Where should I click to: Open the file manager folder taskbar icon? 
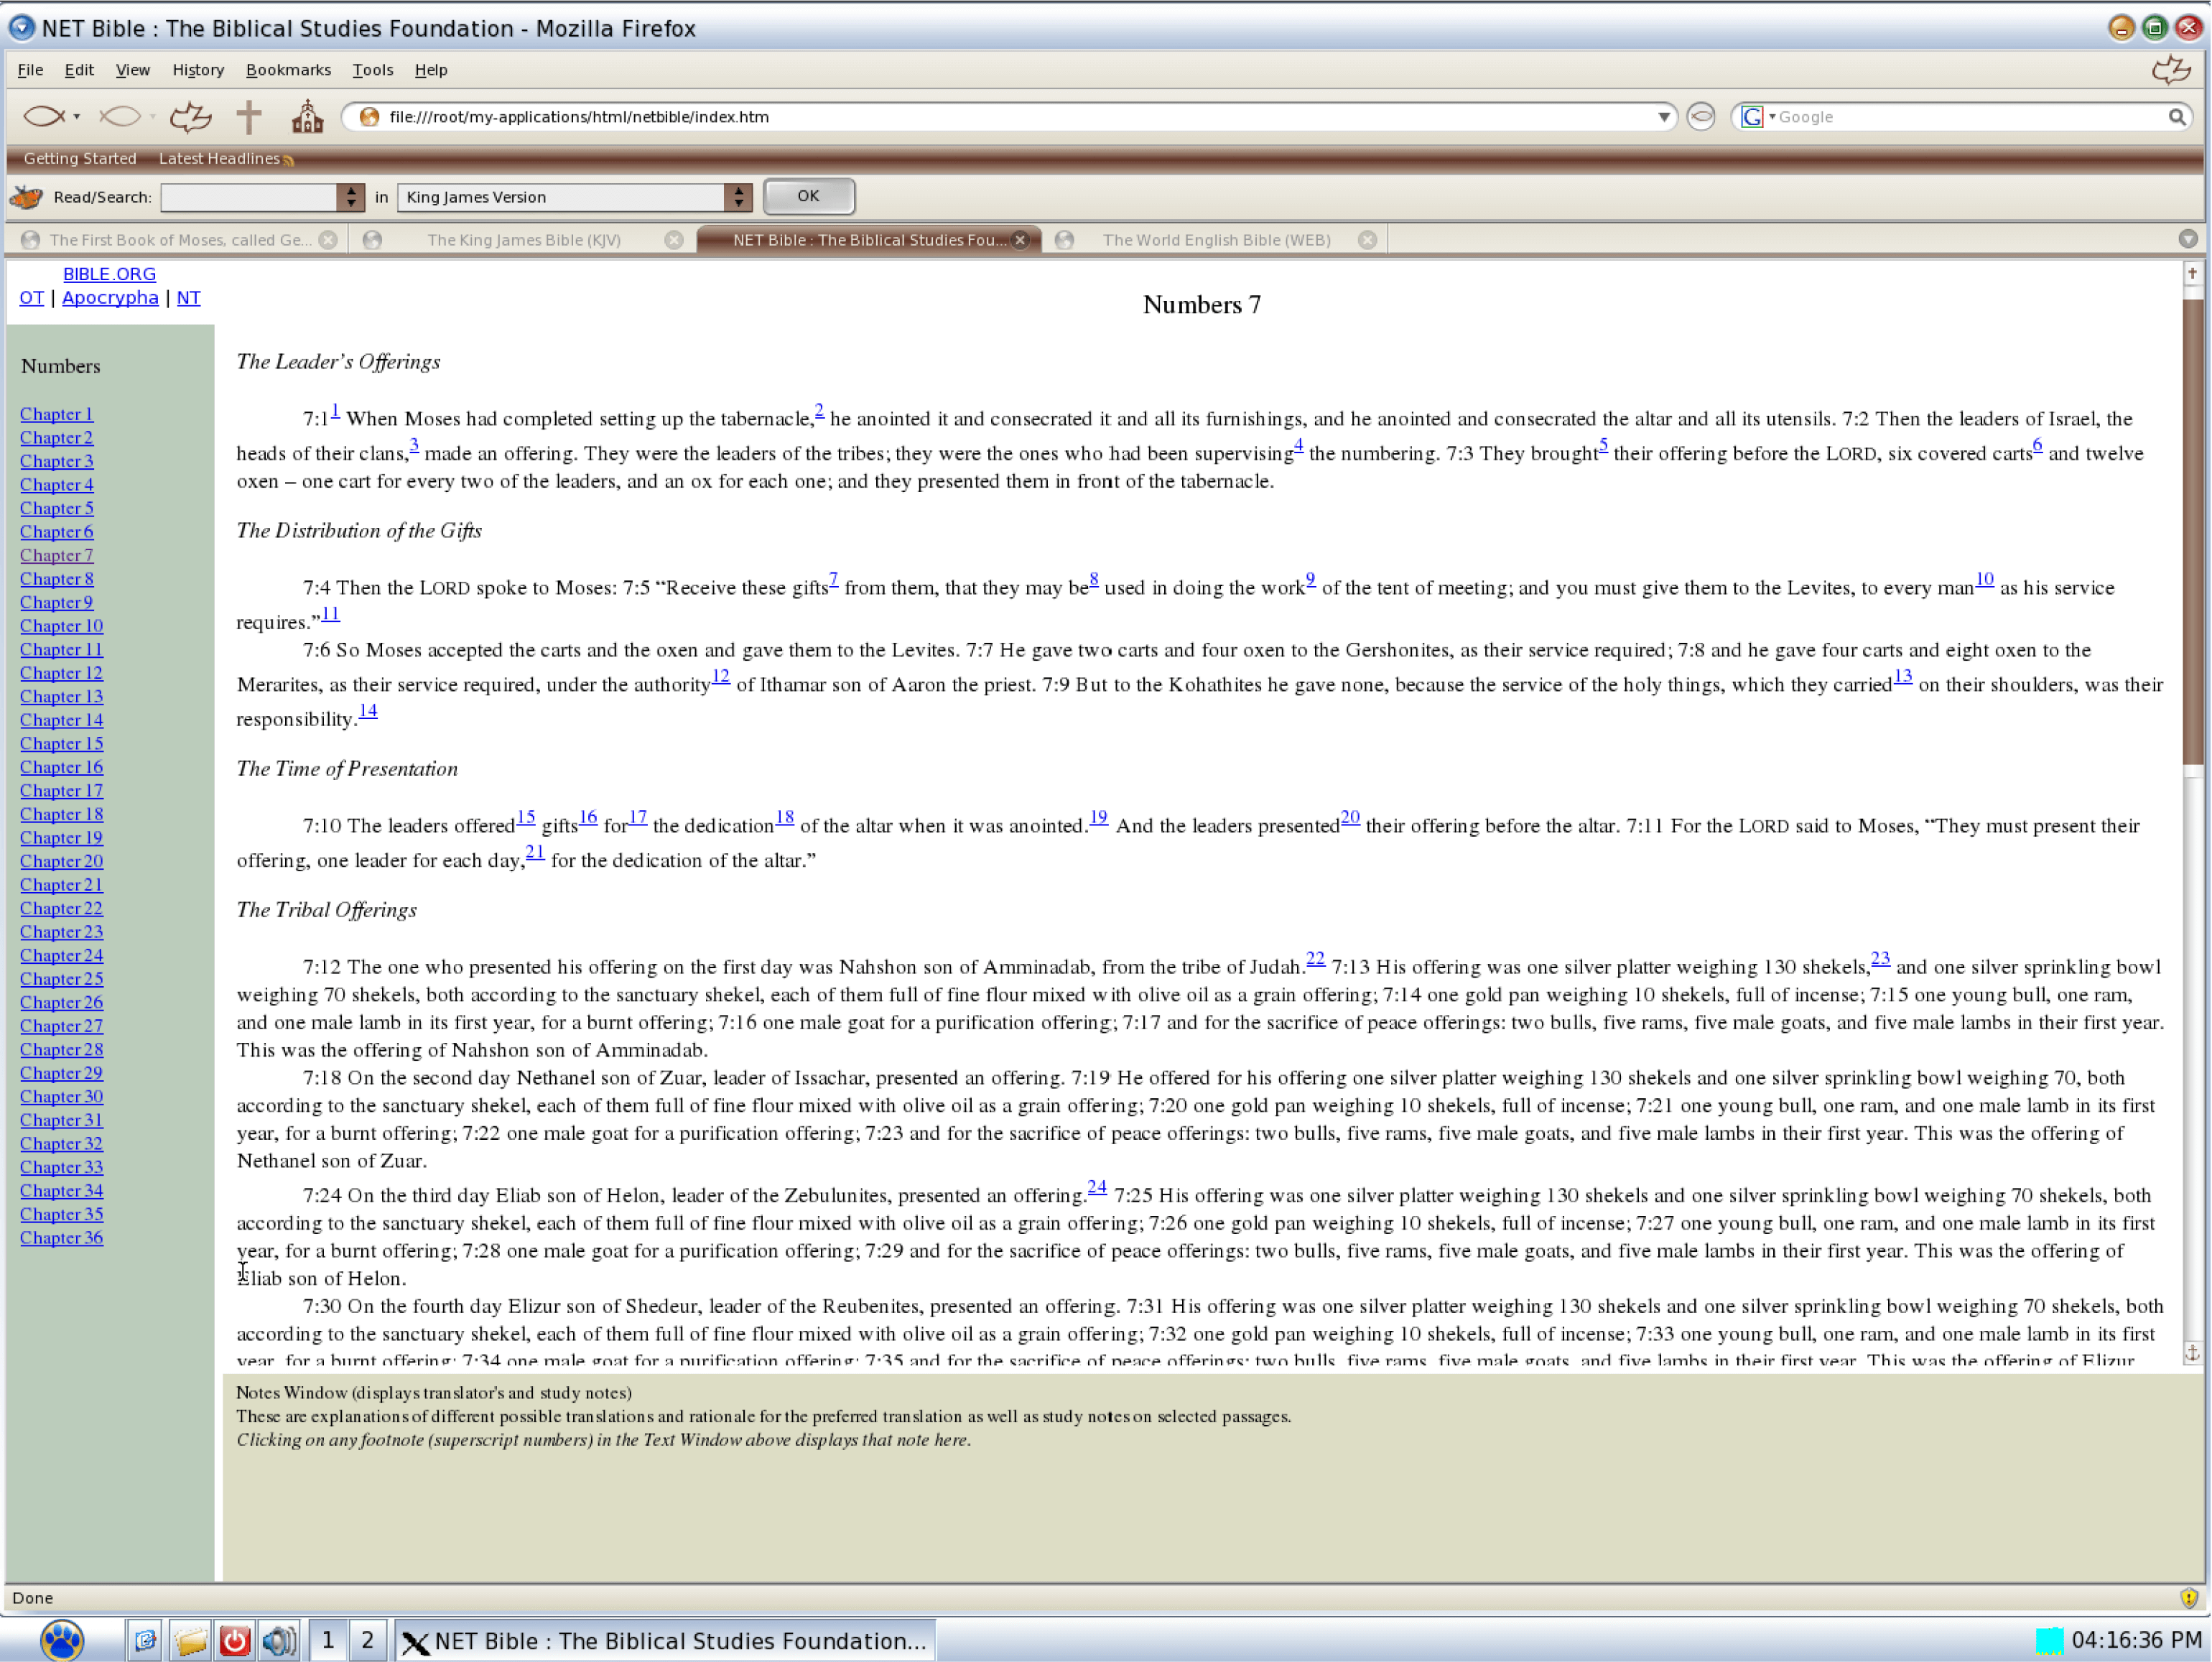pos(190,1640)
